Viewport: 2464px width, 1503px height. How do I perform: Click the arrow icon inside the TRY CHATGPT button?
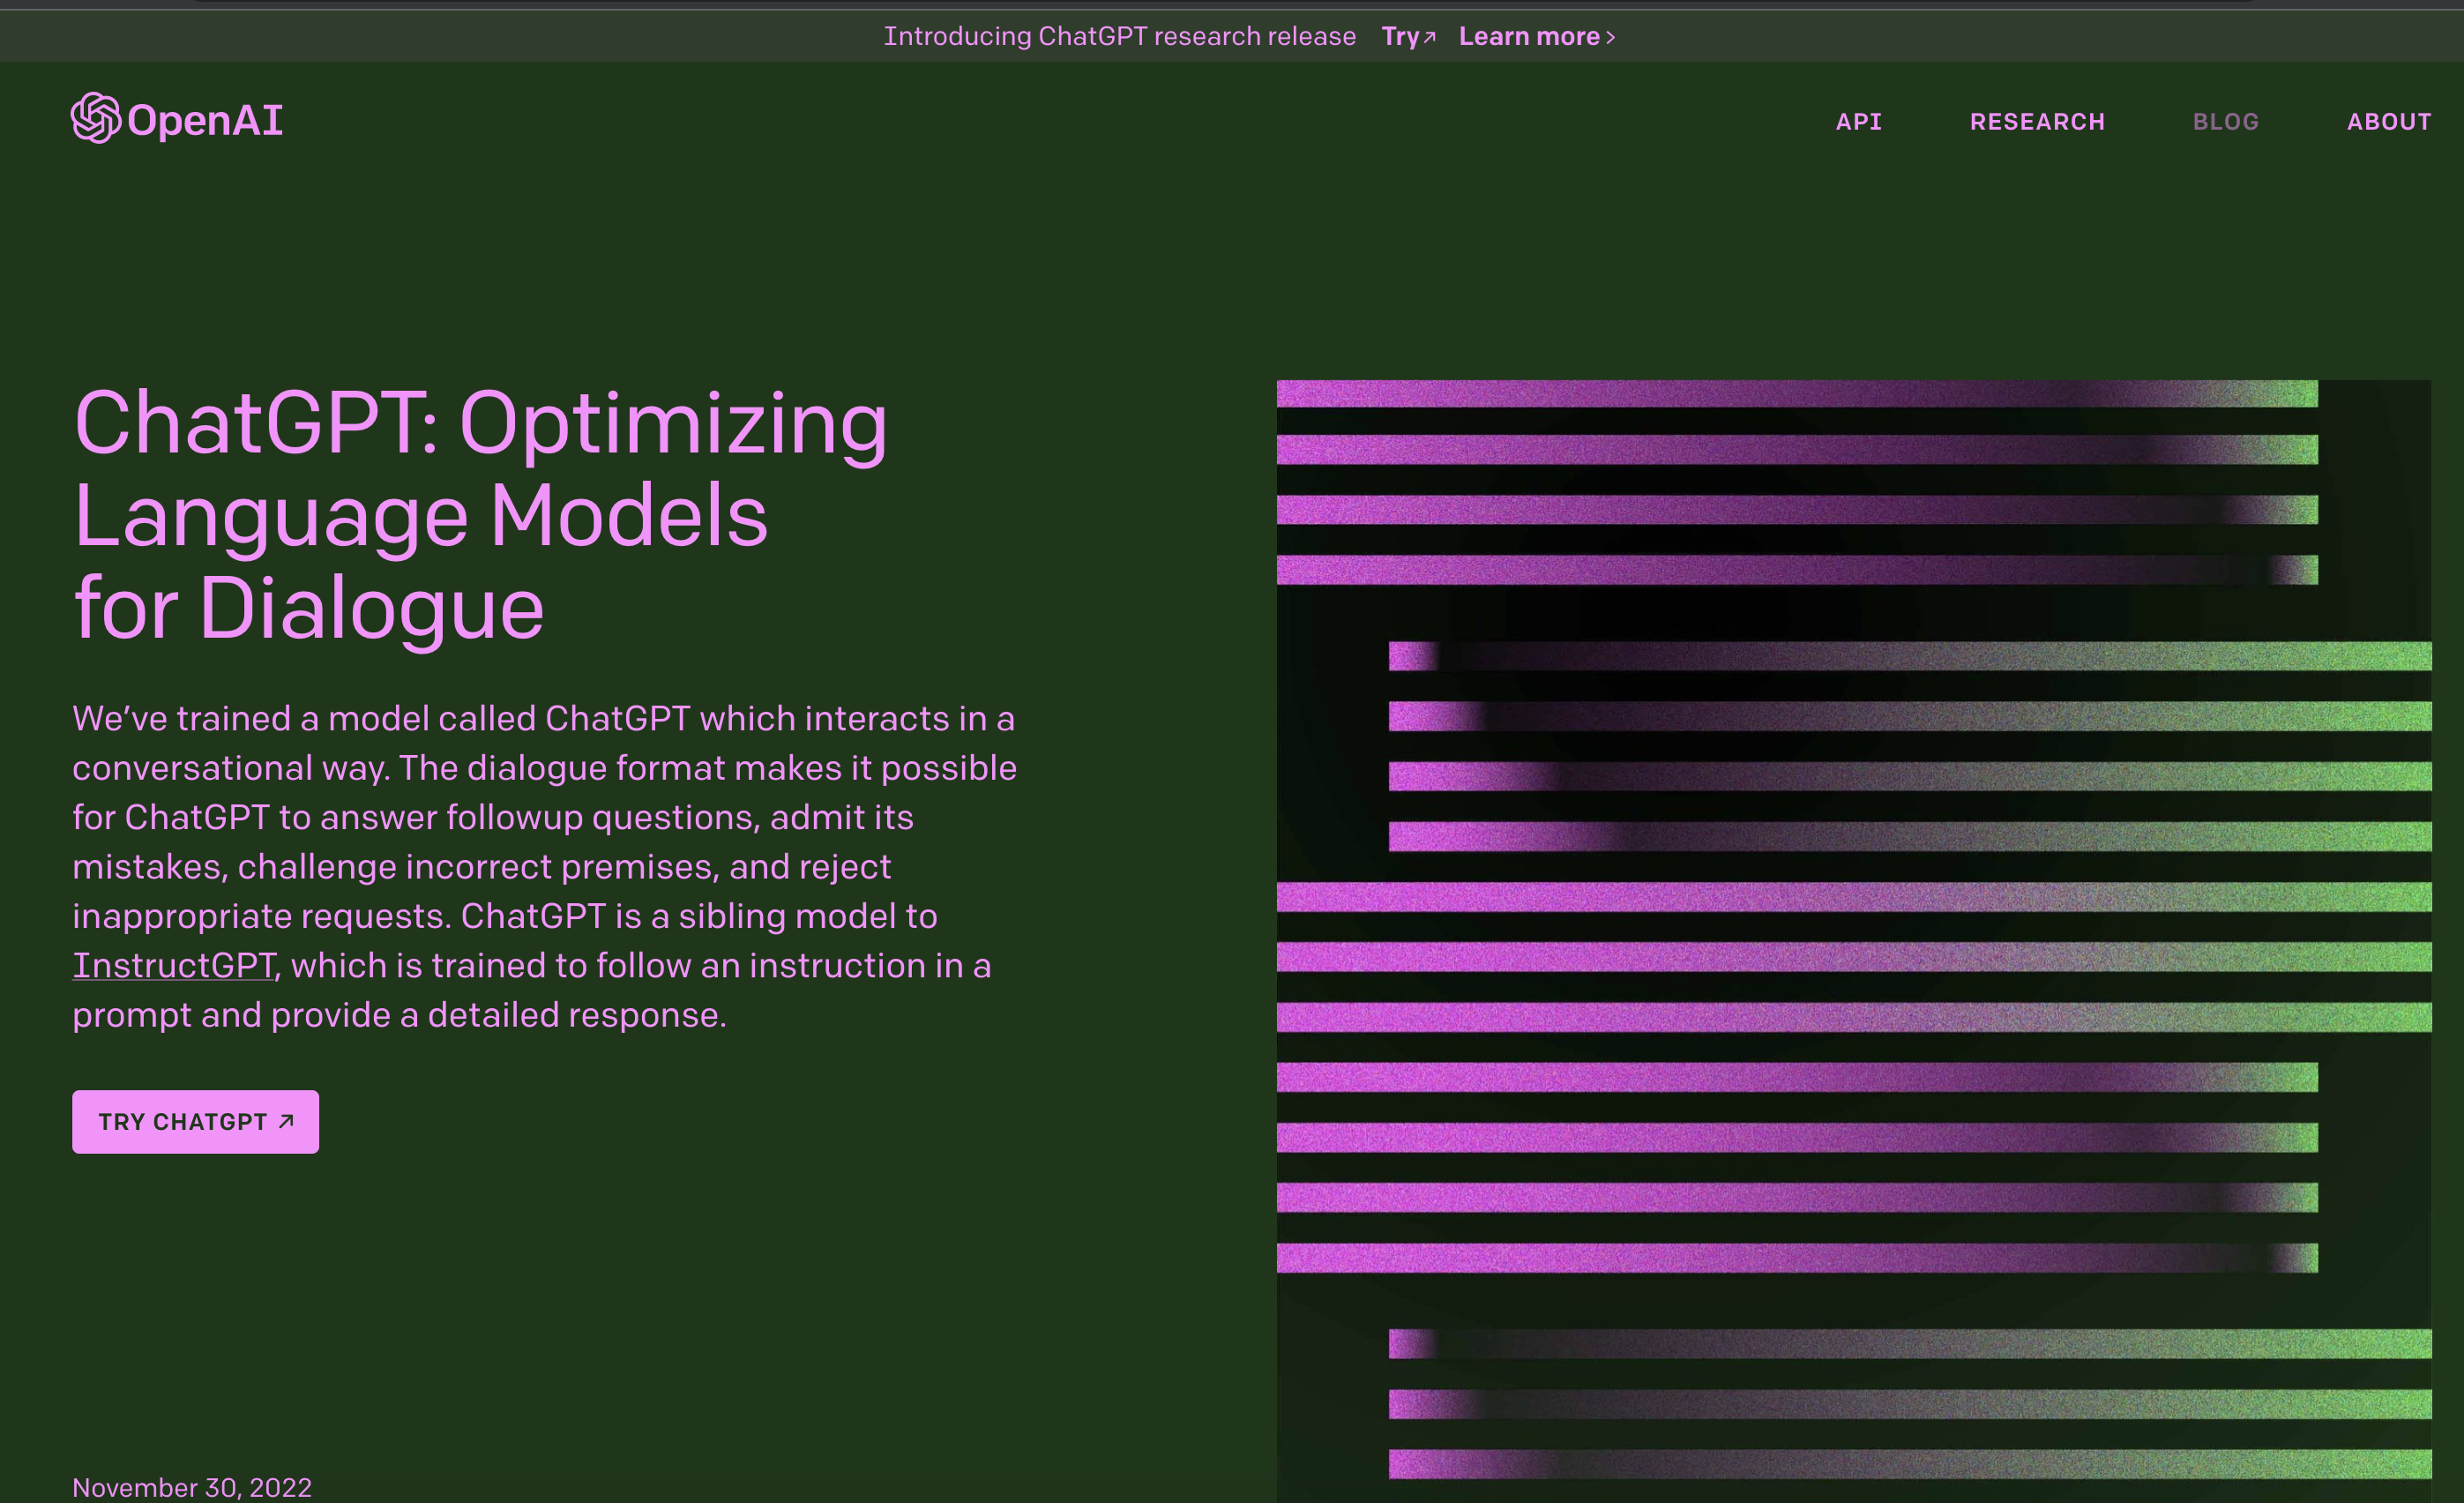coord(286,1121)
